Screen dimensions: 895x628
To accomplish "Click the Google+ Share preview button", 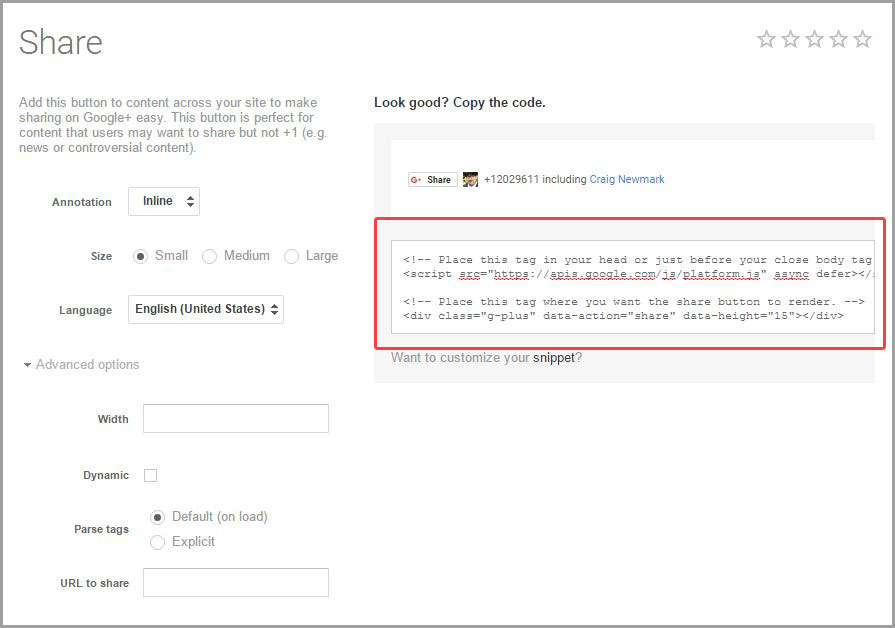I will (433, 179).
